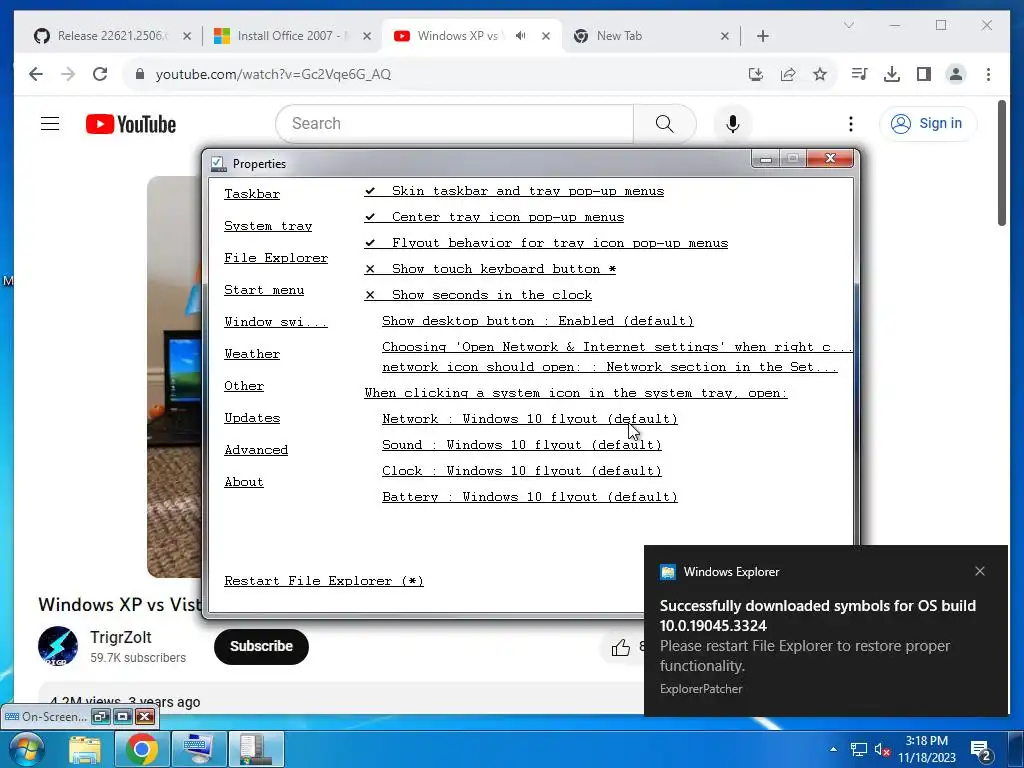
Task: Like the video with thumbs-up icon
Action: [x=620, y=647]
